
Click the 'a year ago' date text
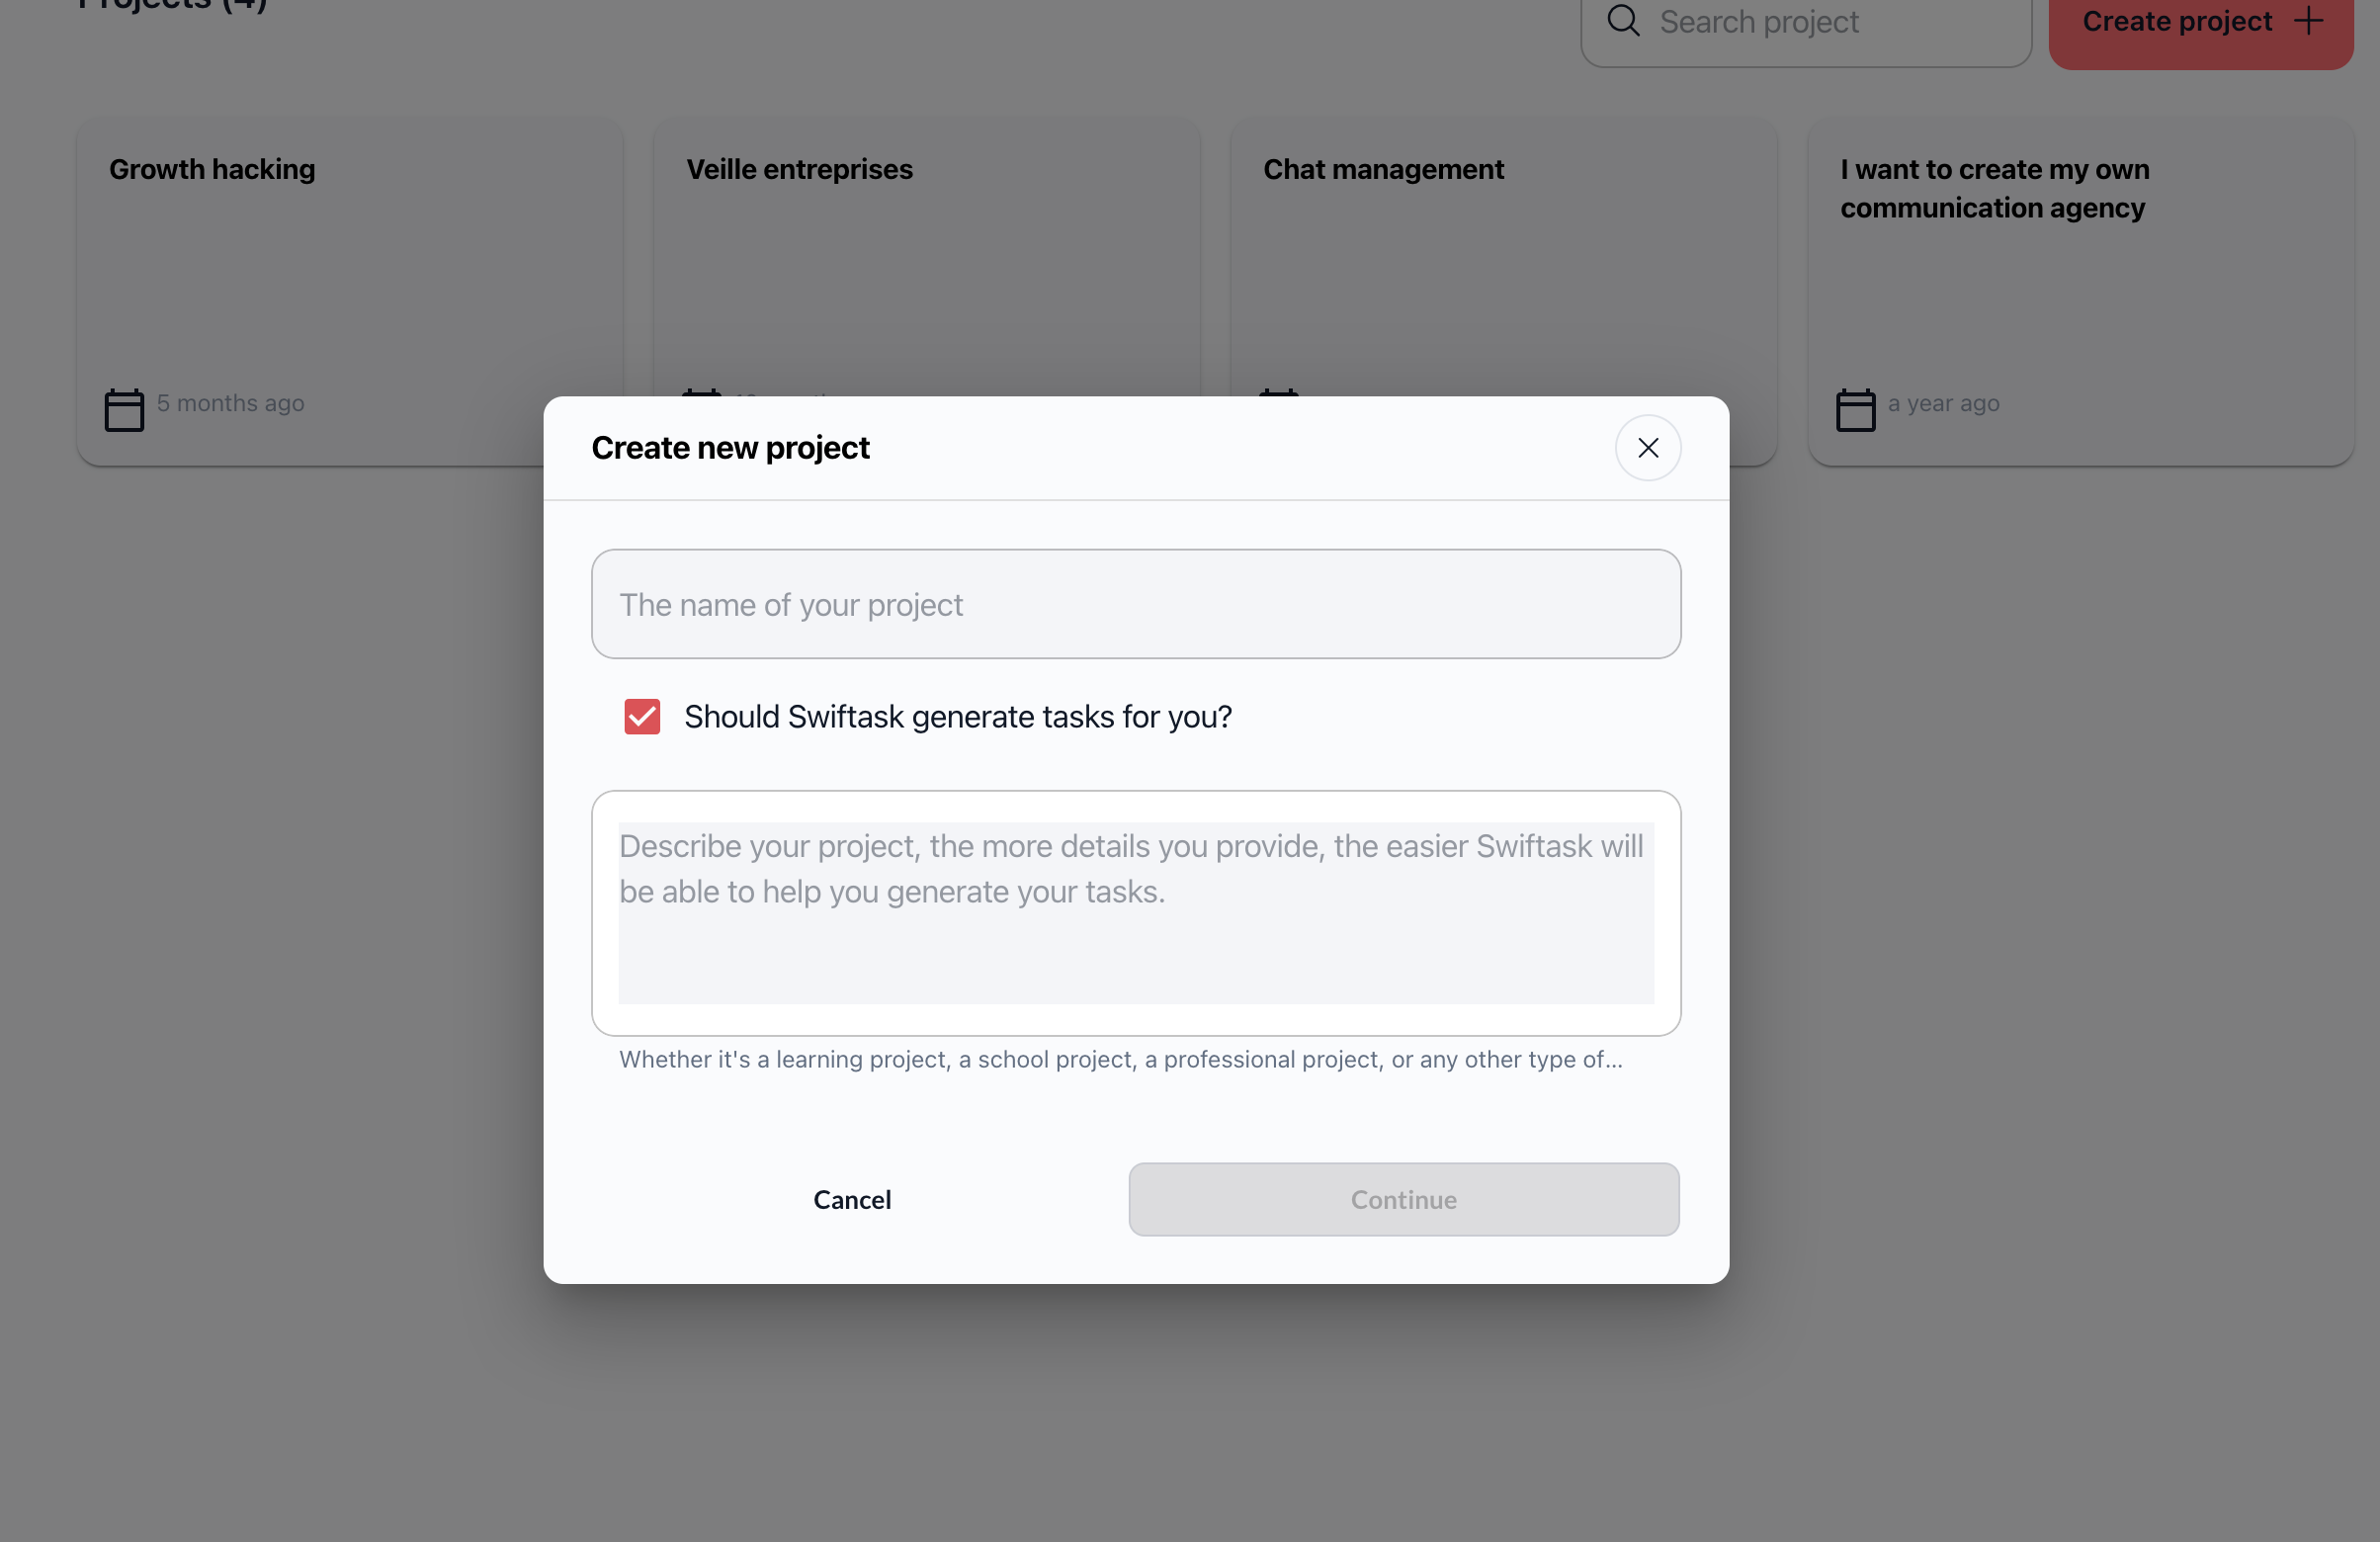pyautogui.click(x=1944, y=403)
